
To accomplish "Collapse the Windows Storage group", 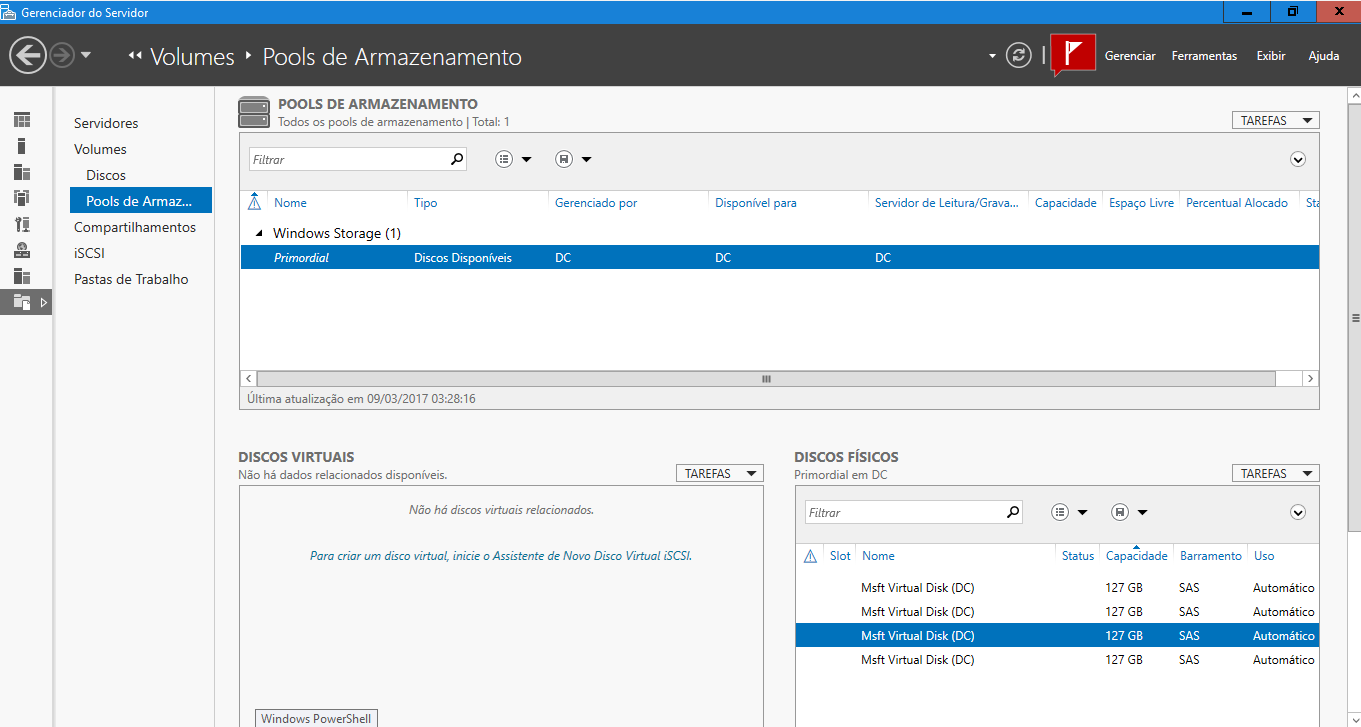I will click(260, 234).
